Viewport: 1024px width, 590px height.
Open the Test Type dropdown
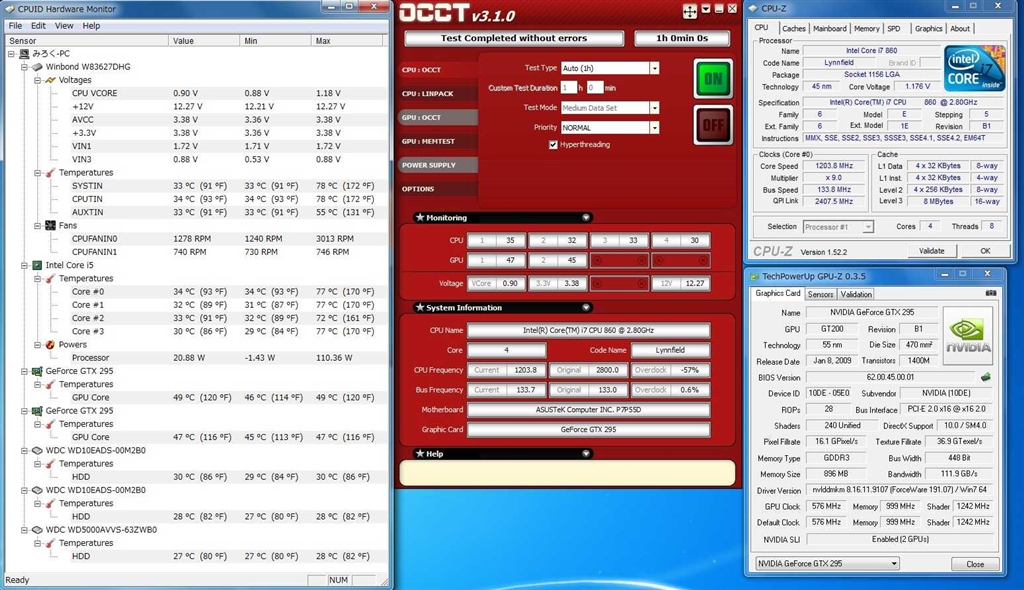(x=654, y=68)
